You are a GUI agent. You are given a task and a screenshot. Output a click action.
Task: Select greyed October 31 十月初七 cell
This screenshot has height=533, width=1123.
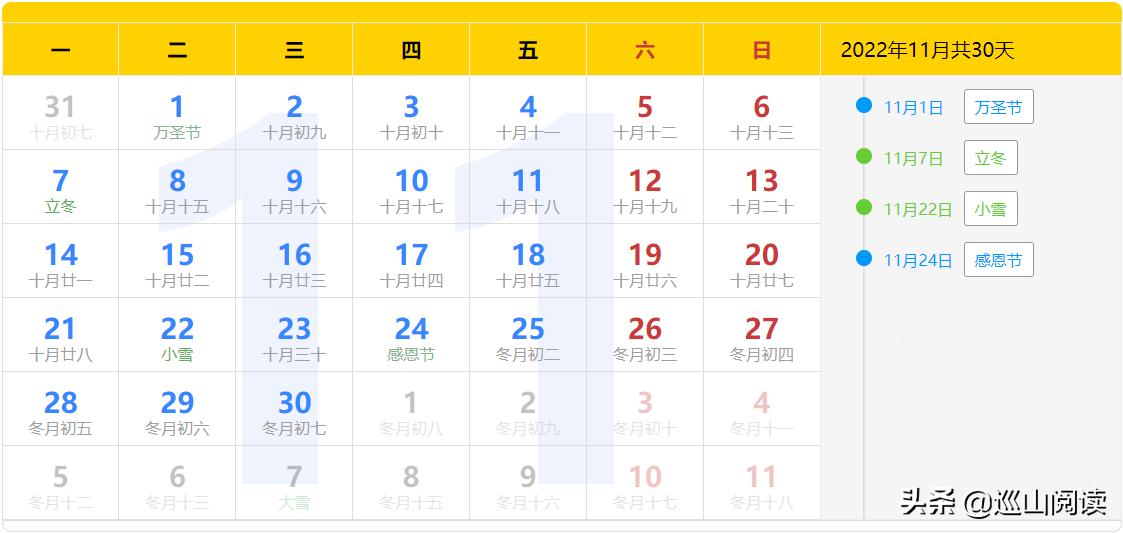click(60, 112)
